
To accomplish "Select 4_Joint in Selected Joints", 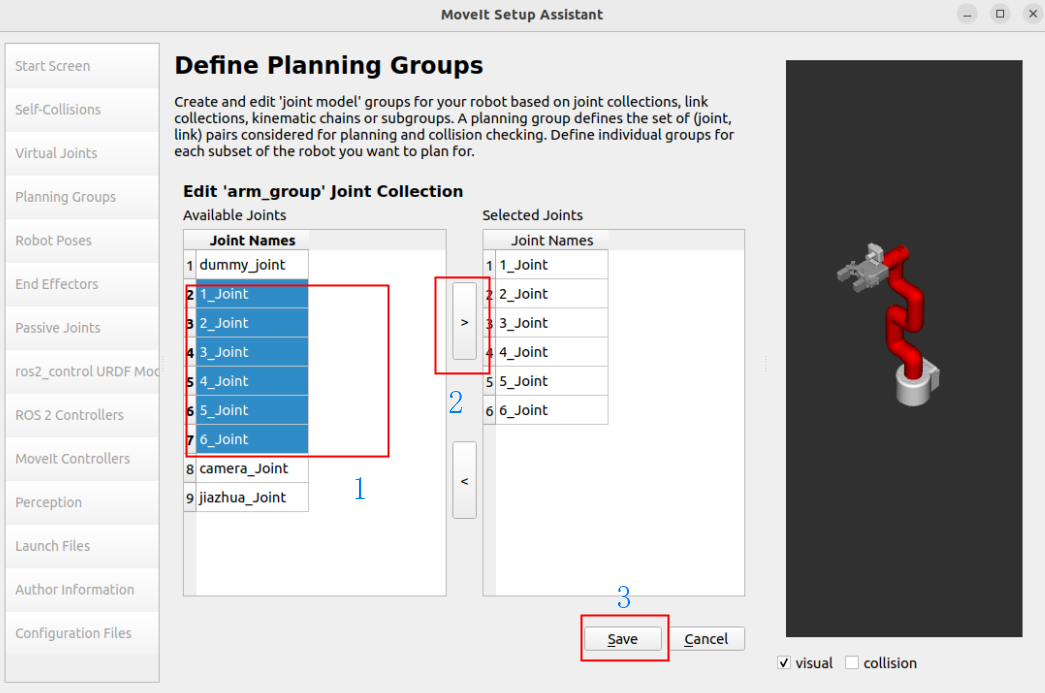I will pyautogui.click(x=552, y=352).
